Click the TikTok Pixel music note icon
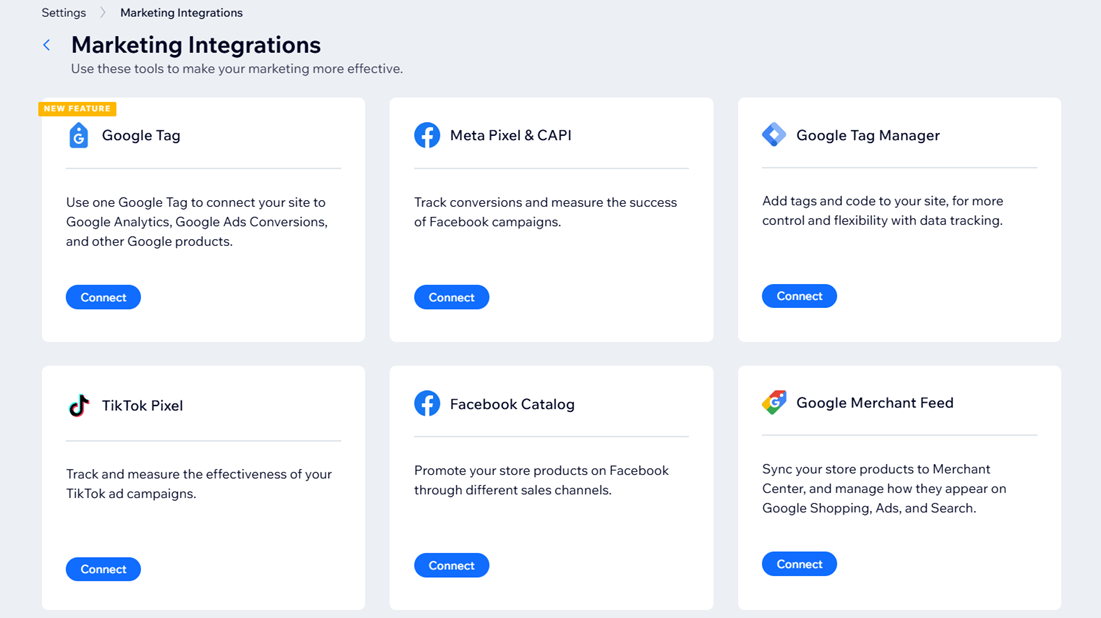Image resolution: width=1101 pixels, height=618 pixels. (x=78, y=405)
